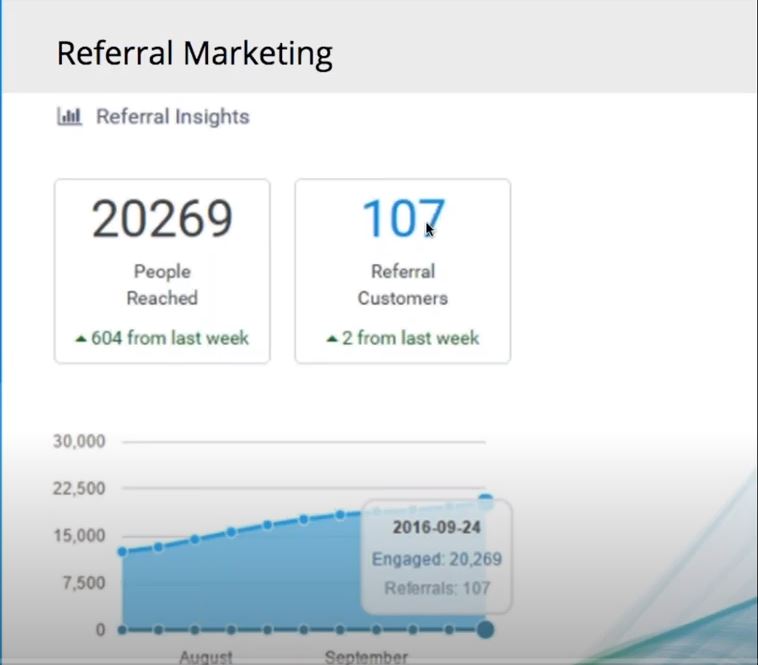Screen dimensions: 758x665
Task: Click the 7,500 y-axis label
Action: pyautogui.click(x=84, y=583)
